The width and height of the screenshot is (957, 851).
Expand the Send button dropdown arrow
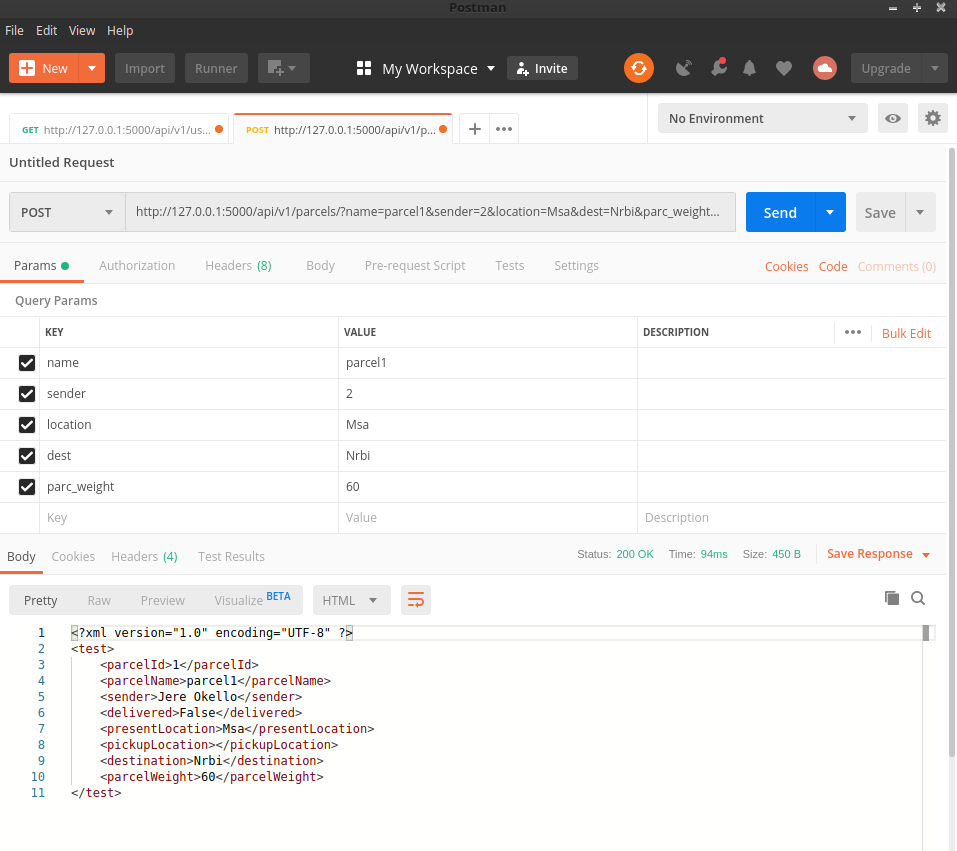coord(830,212)
